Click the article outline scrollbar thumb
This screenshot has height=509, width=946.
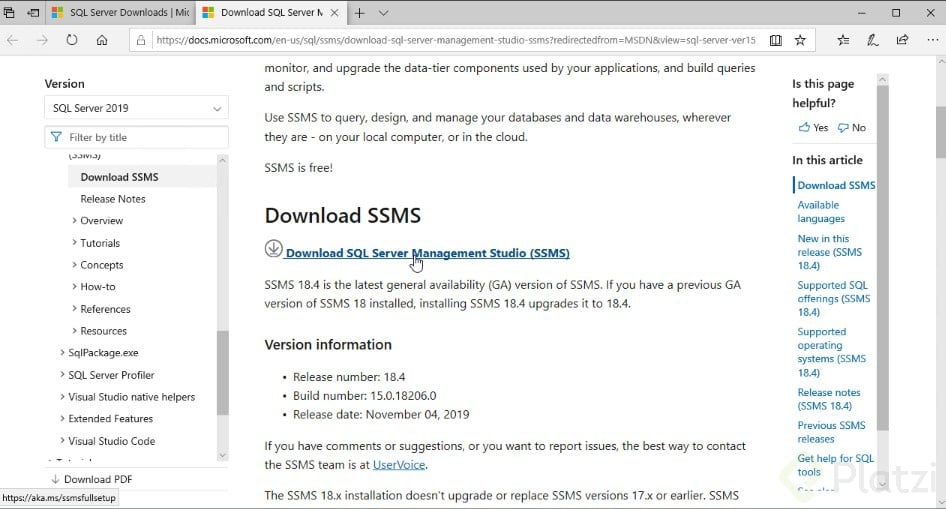click(x=883, y=258)
